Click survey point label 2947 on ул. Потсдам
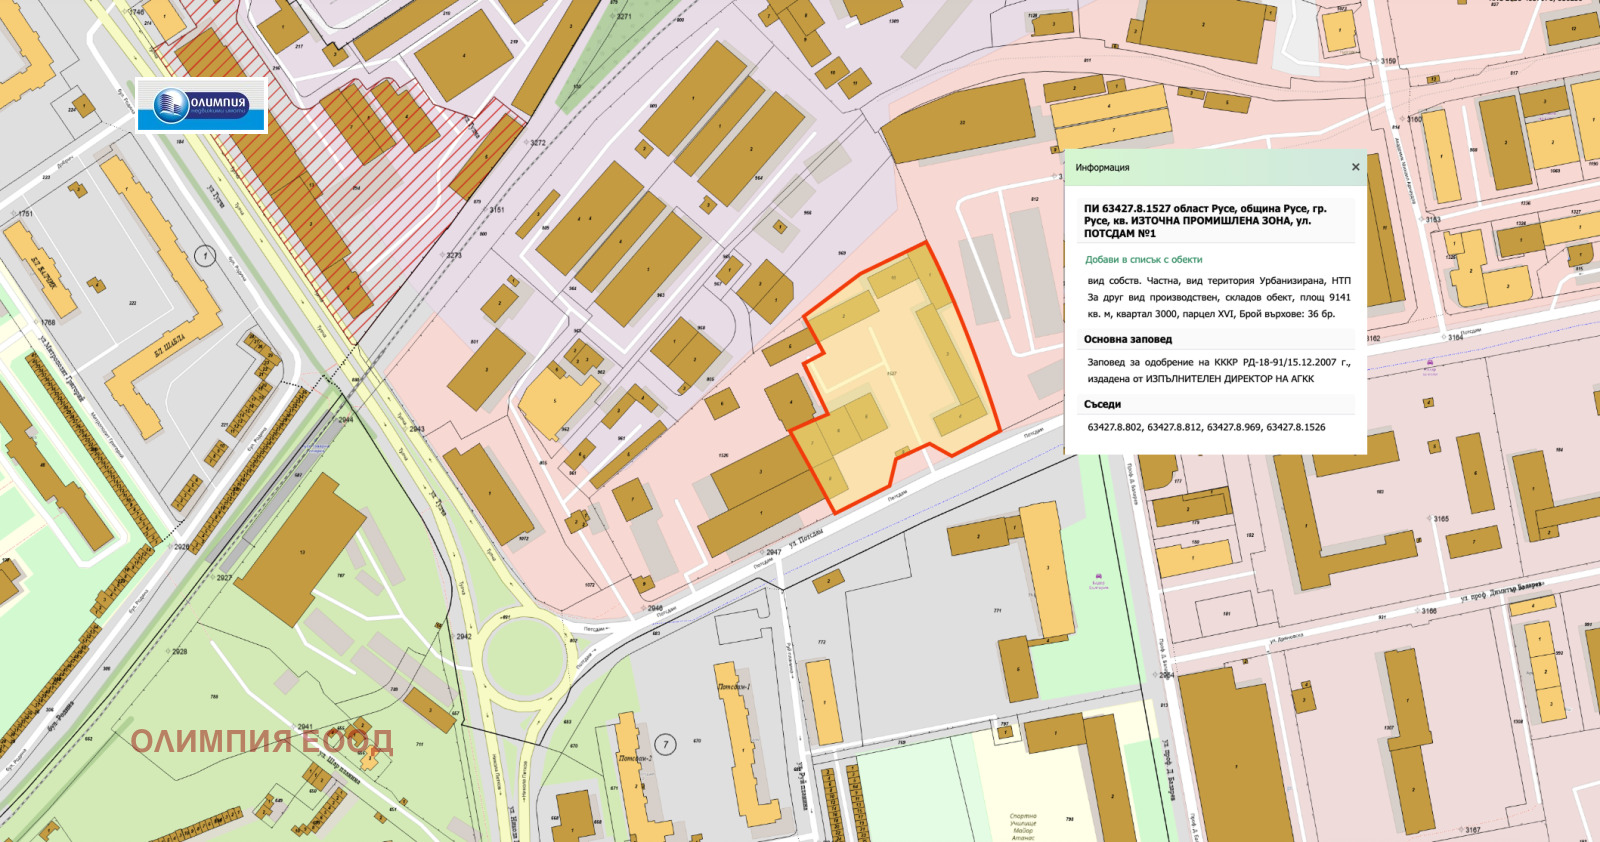 pyautogui.click(x=774, y=552)
